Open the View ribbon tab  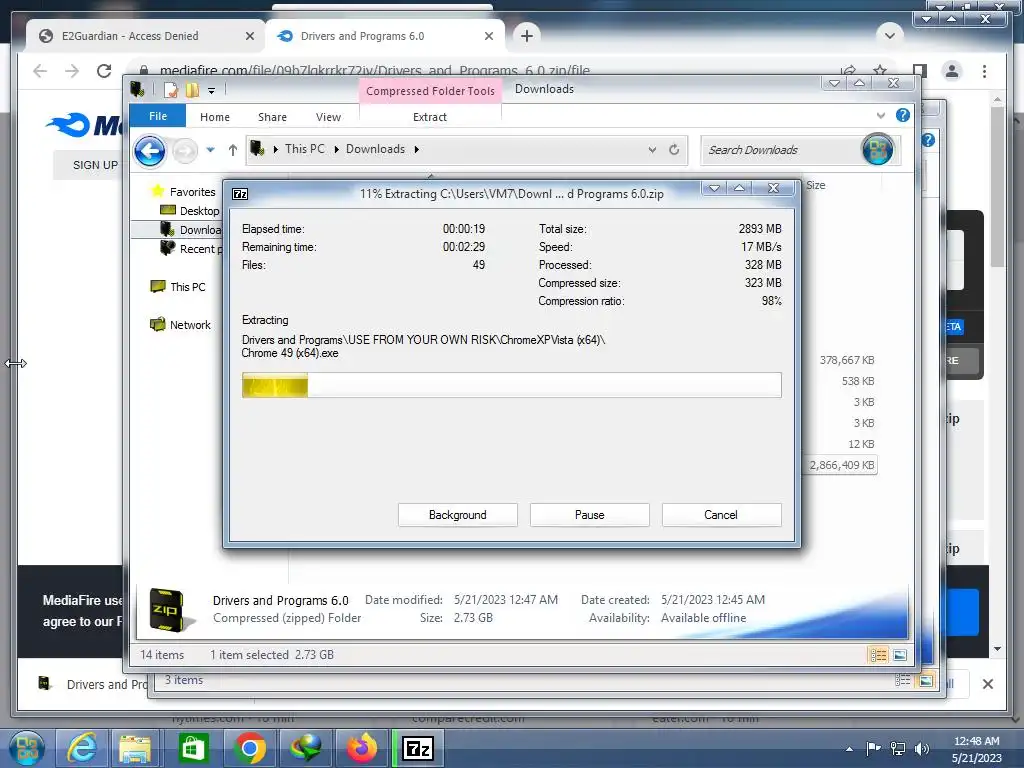click(328, 117)
